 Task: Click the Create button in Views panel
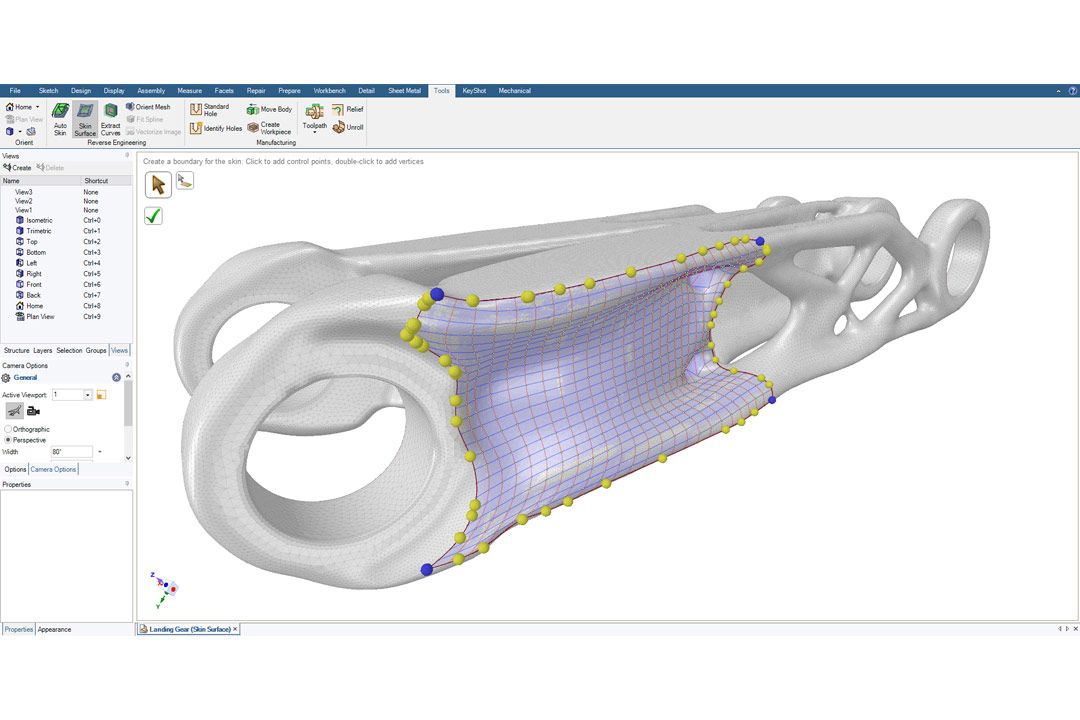18,168
